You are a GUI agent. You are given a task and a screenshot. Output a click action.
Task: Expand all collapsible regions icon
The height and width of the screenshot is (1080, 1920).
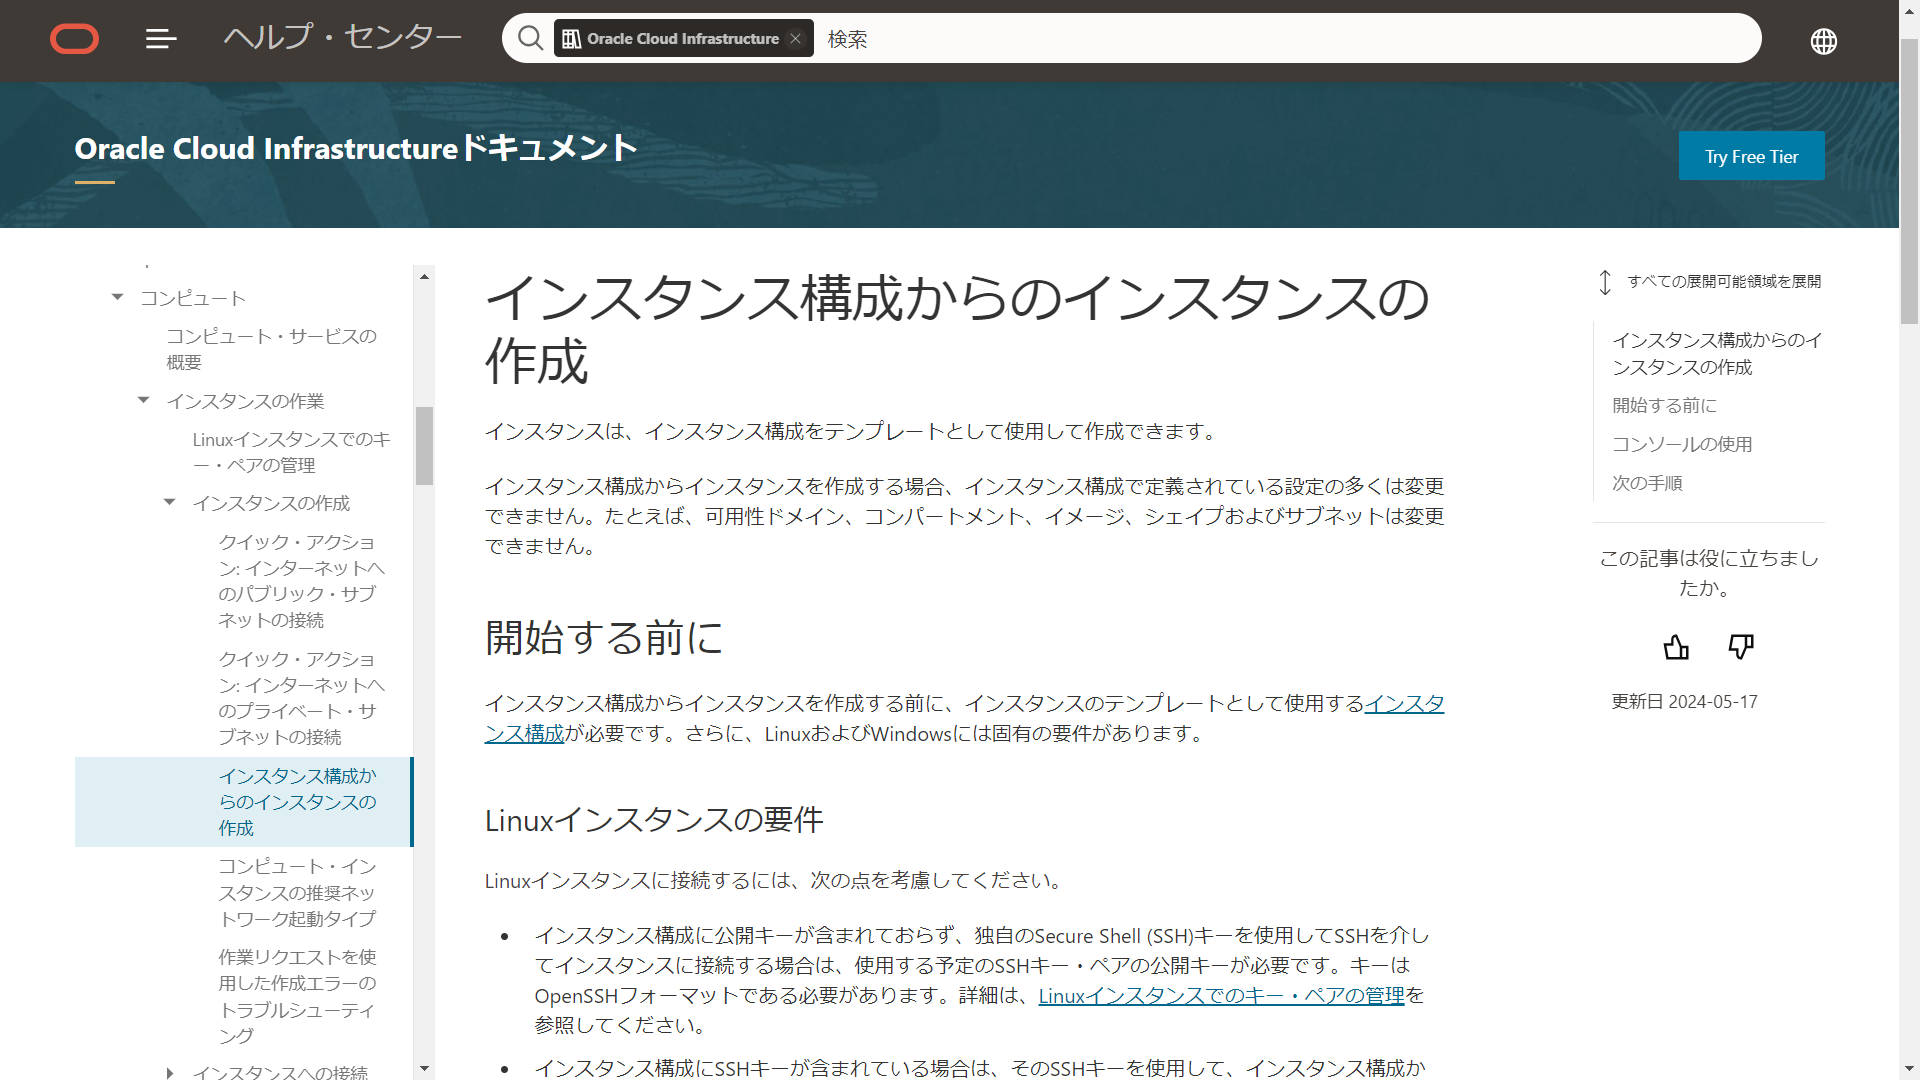click(1605, 282)
